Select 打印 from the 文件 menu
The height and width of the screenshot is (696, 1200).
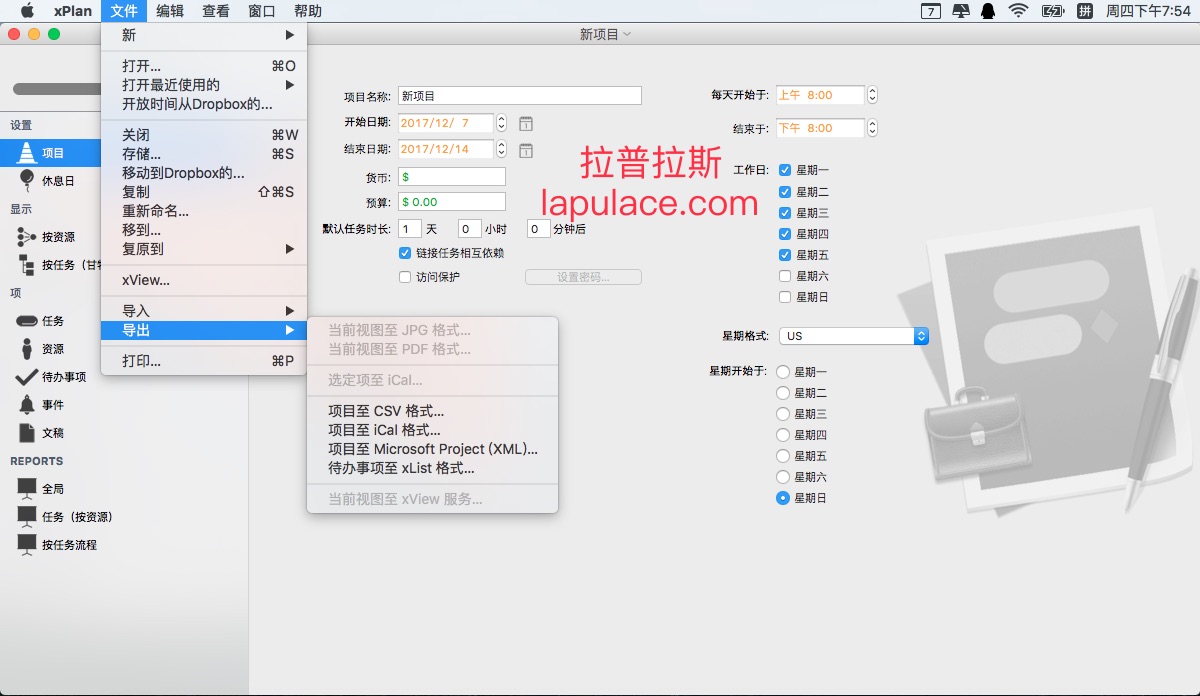coord(142,361)
